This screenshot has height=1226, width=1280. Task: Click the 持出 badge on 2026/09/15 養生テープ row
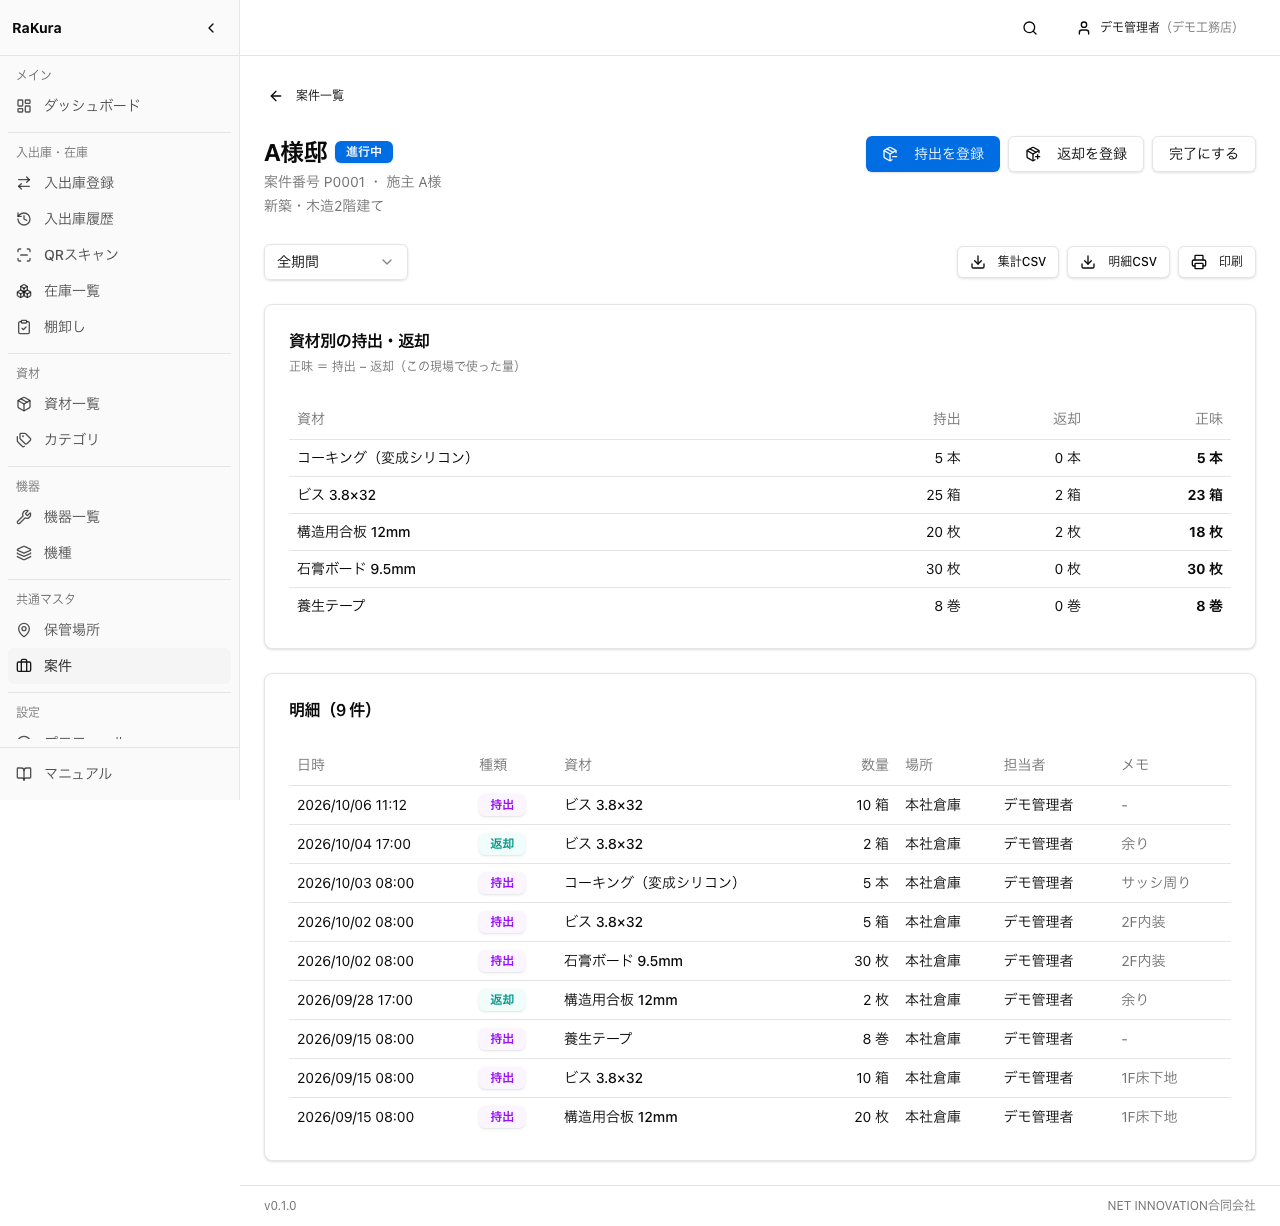[x=502, y=1039]
